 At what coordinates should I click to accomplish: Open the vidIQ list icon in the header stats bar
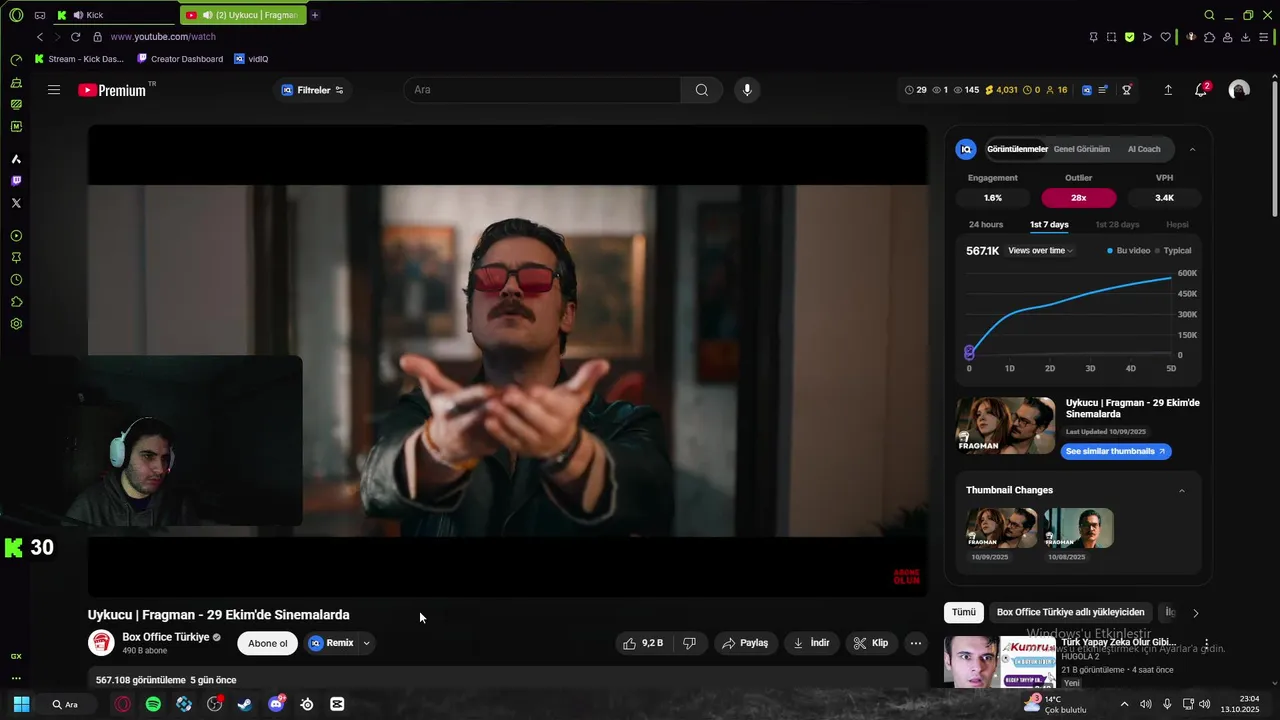[1103, 90]
